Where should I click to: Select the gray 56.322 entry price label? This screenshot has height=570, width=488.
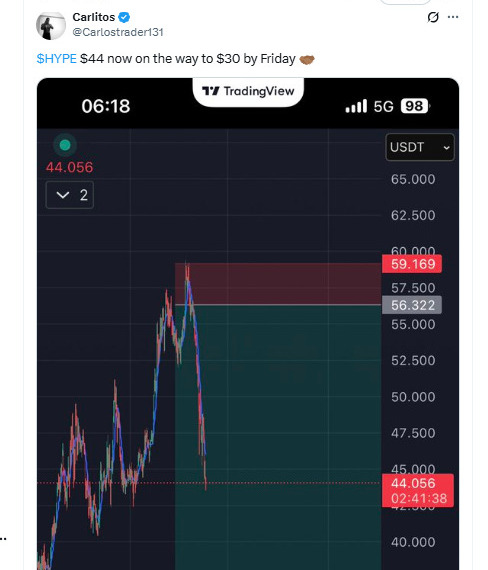[x=412, y=305]
